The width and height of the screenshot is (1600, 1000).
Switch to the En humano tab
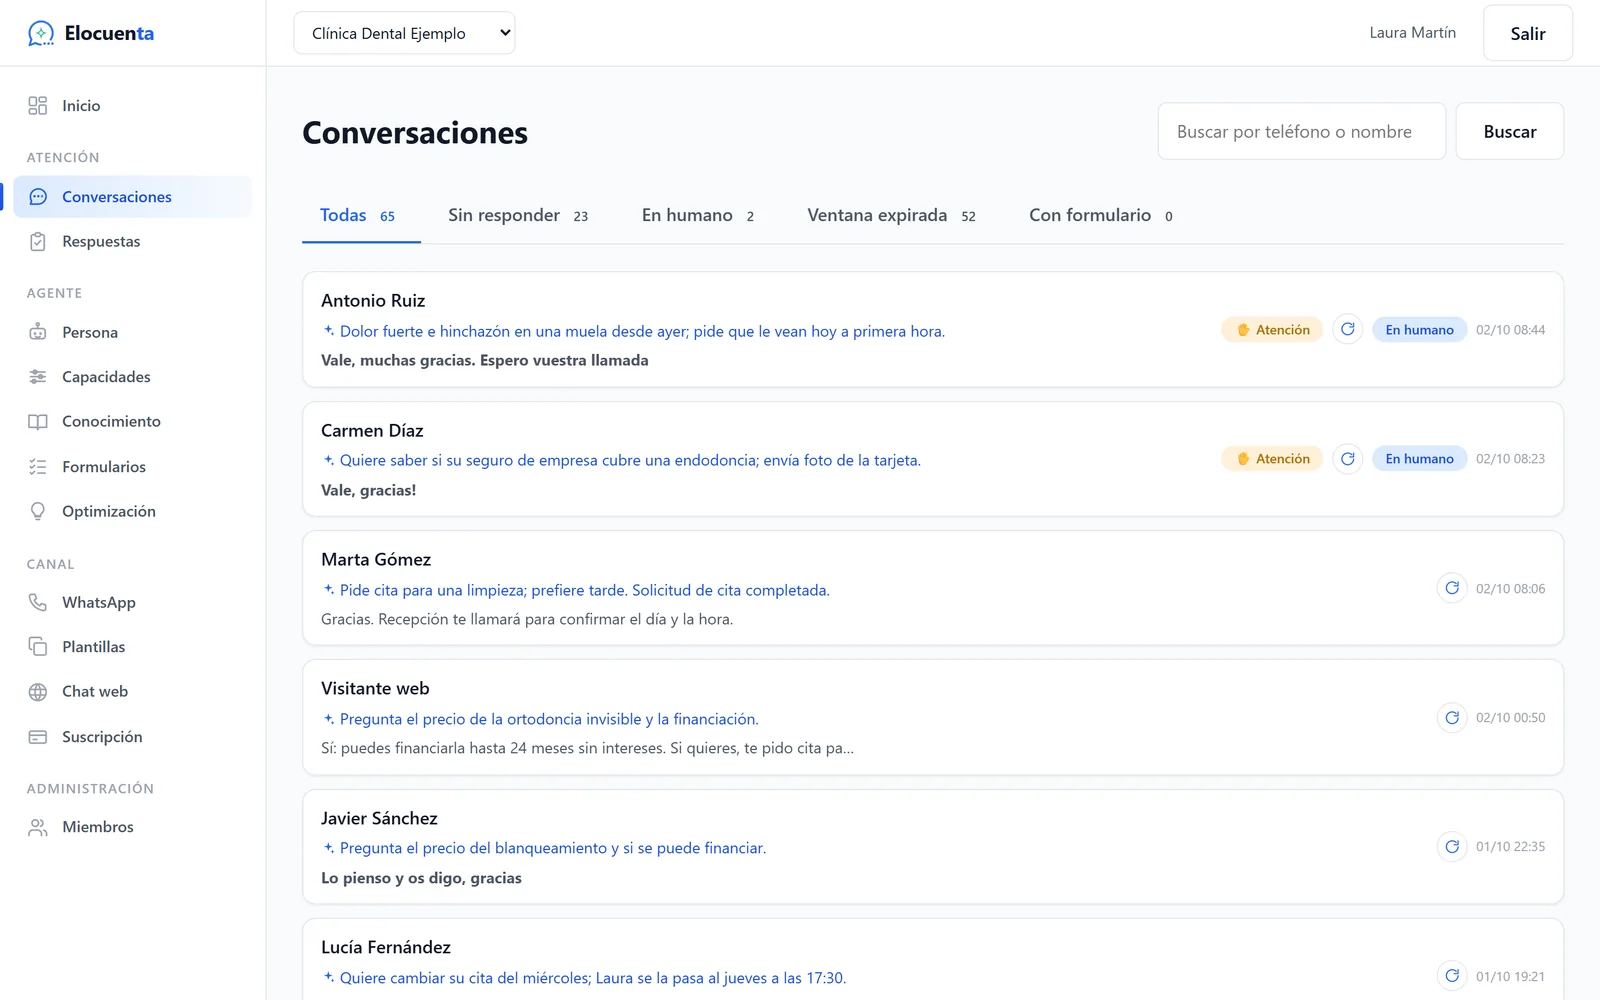coord(698,216)
